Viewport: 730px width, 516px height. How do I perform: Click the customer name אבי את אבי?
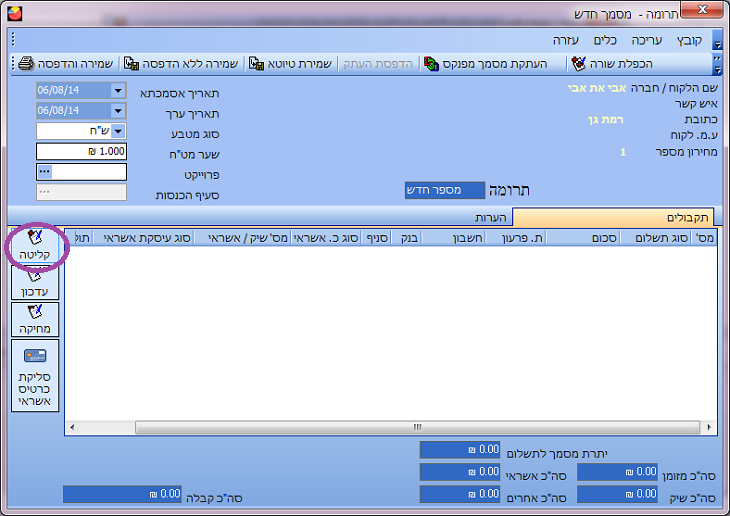[596, 88]
